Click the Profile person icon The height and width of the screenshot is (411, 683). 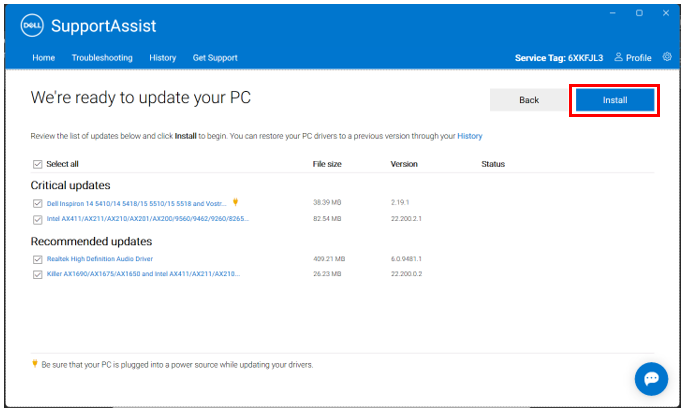[x=619, y=57]
